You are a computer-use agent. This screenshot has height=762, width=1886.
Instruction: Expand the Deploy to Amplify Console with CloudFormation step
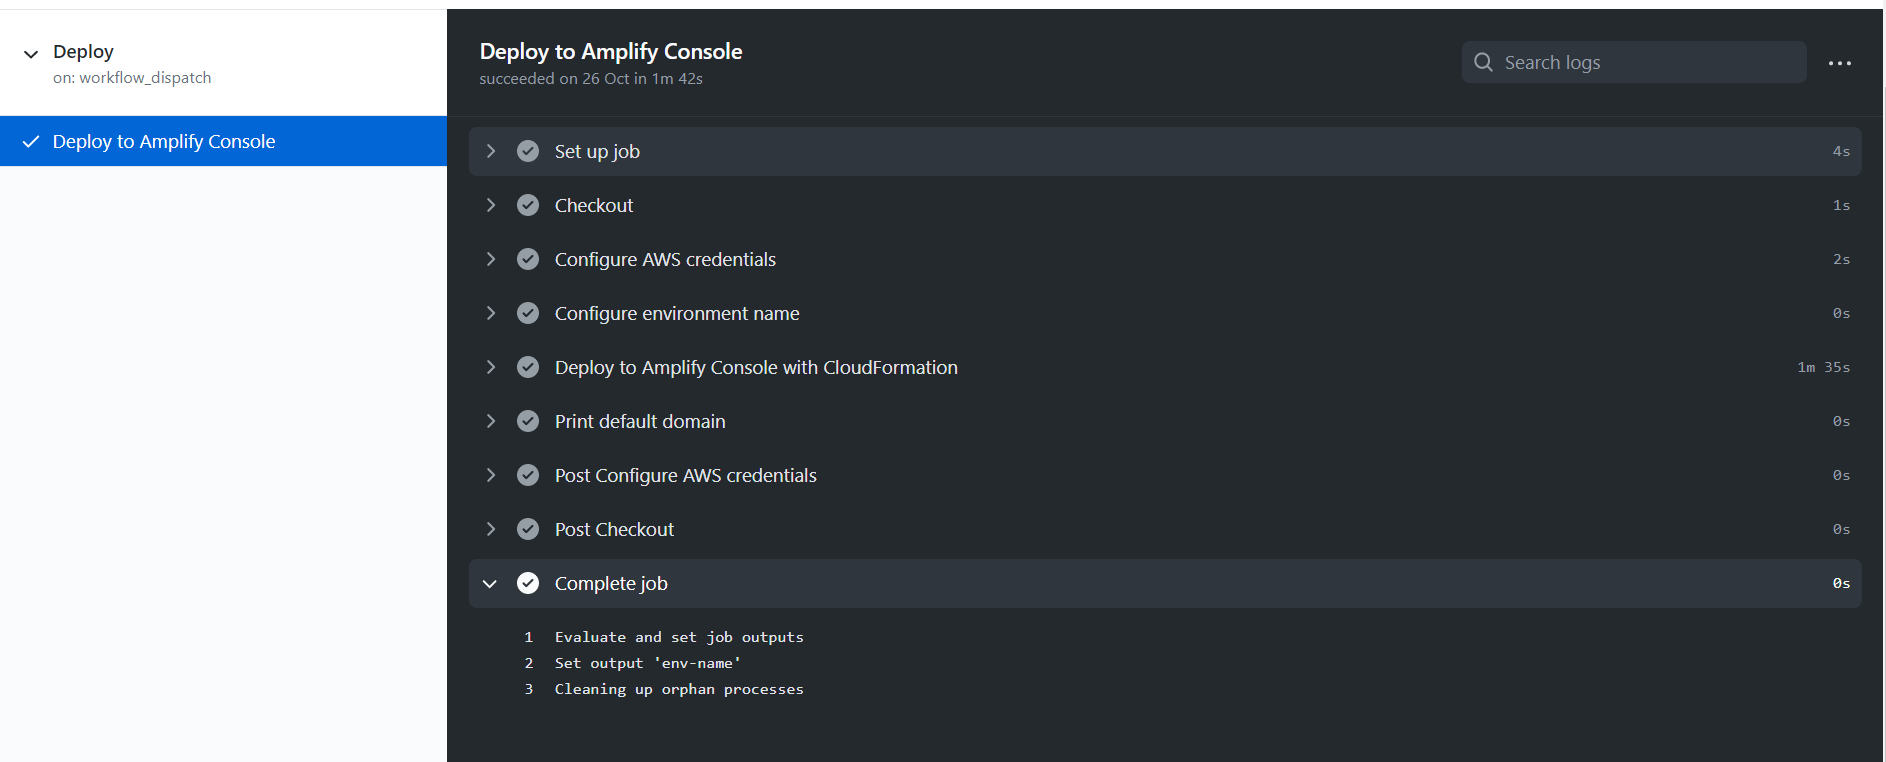490,366
